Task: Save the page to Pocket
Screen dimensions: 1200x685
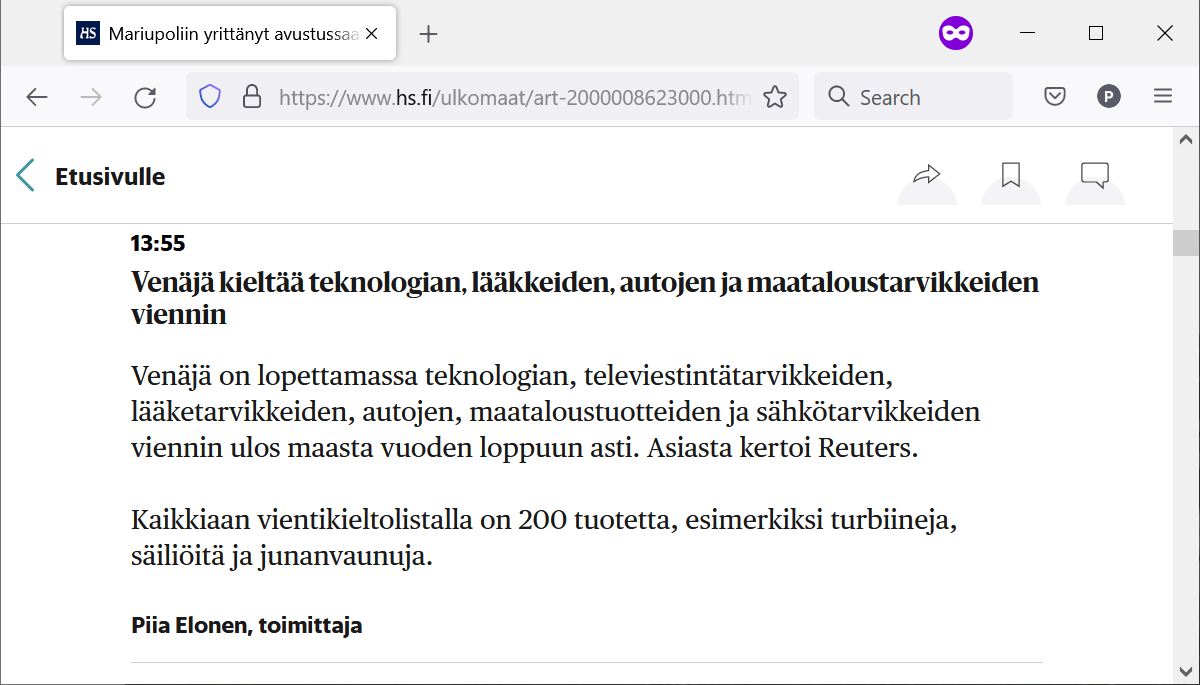Action: (1053, 96)
